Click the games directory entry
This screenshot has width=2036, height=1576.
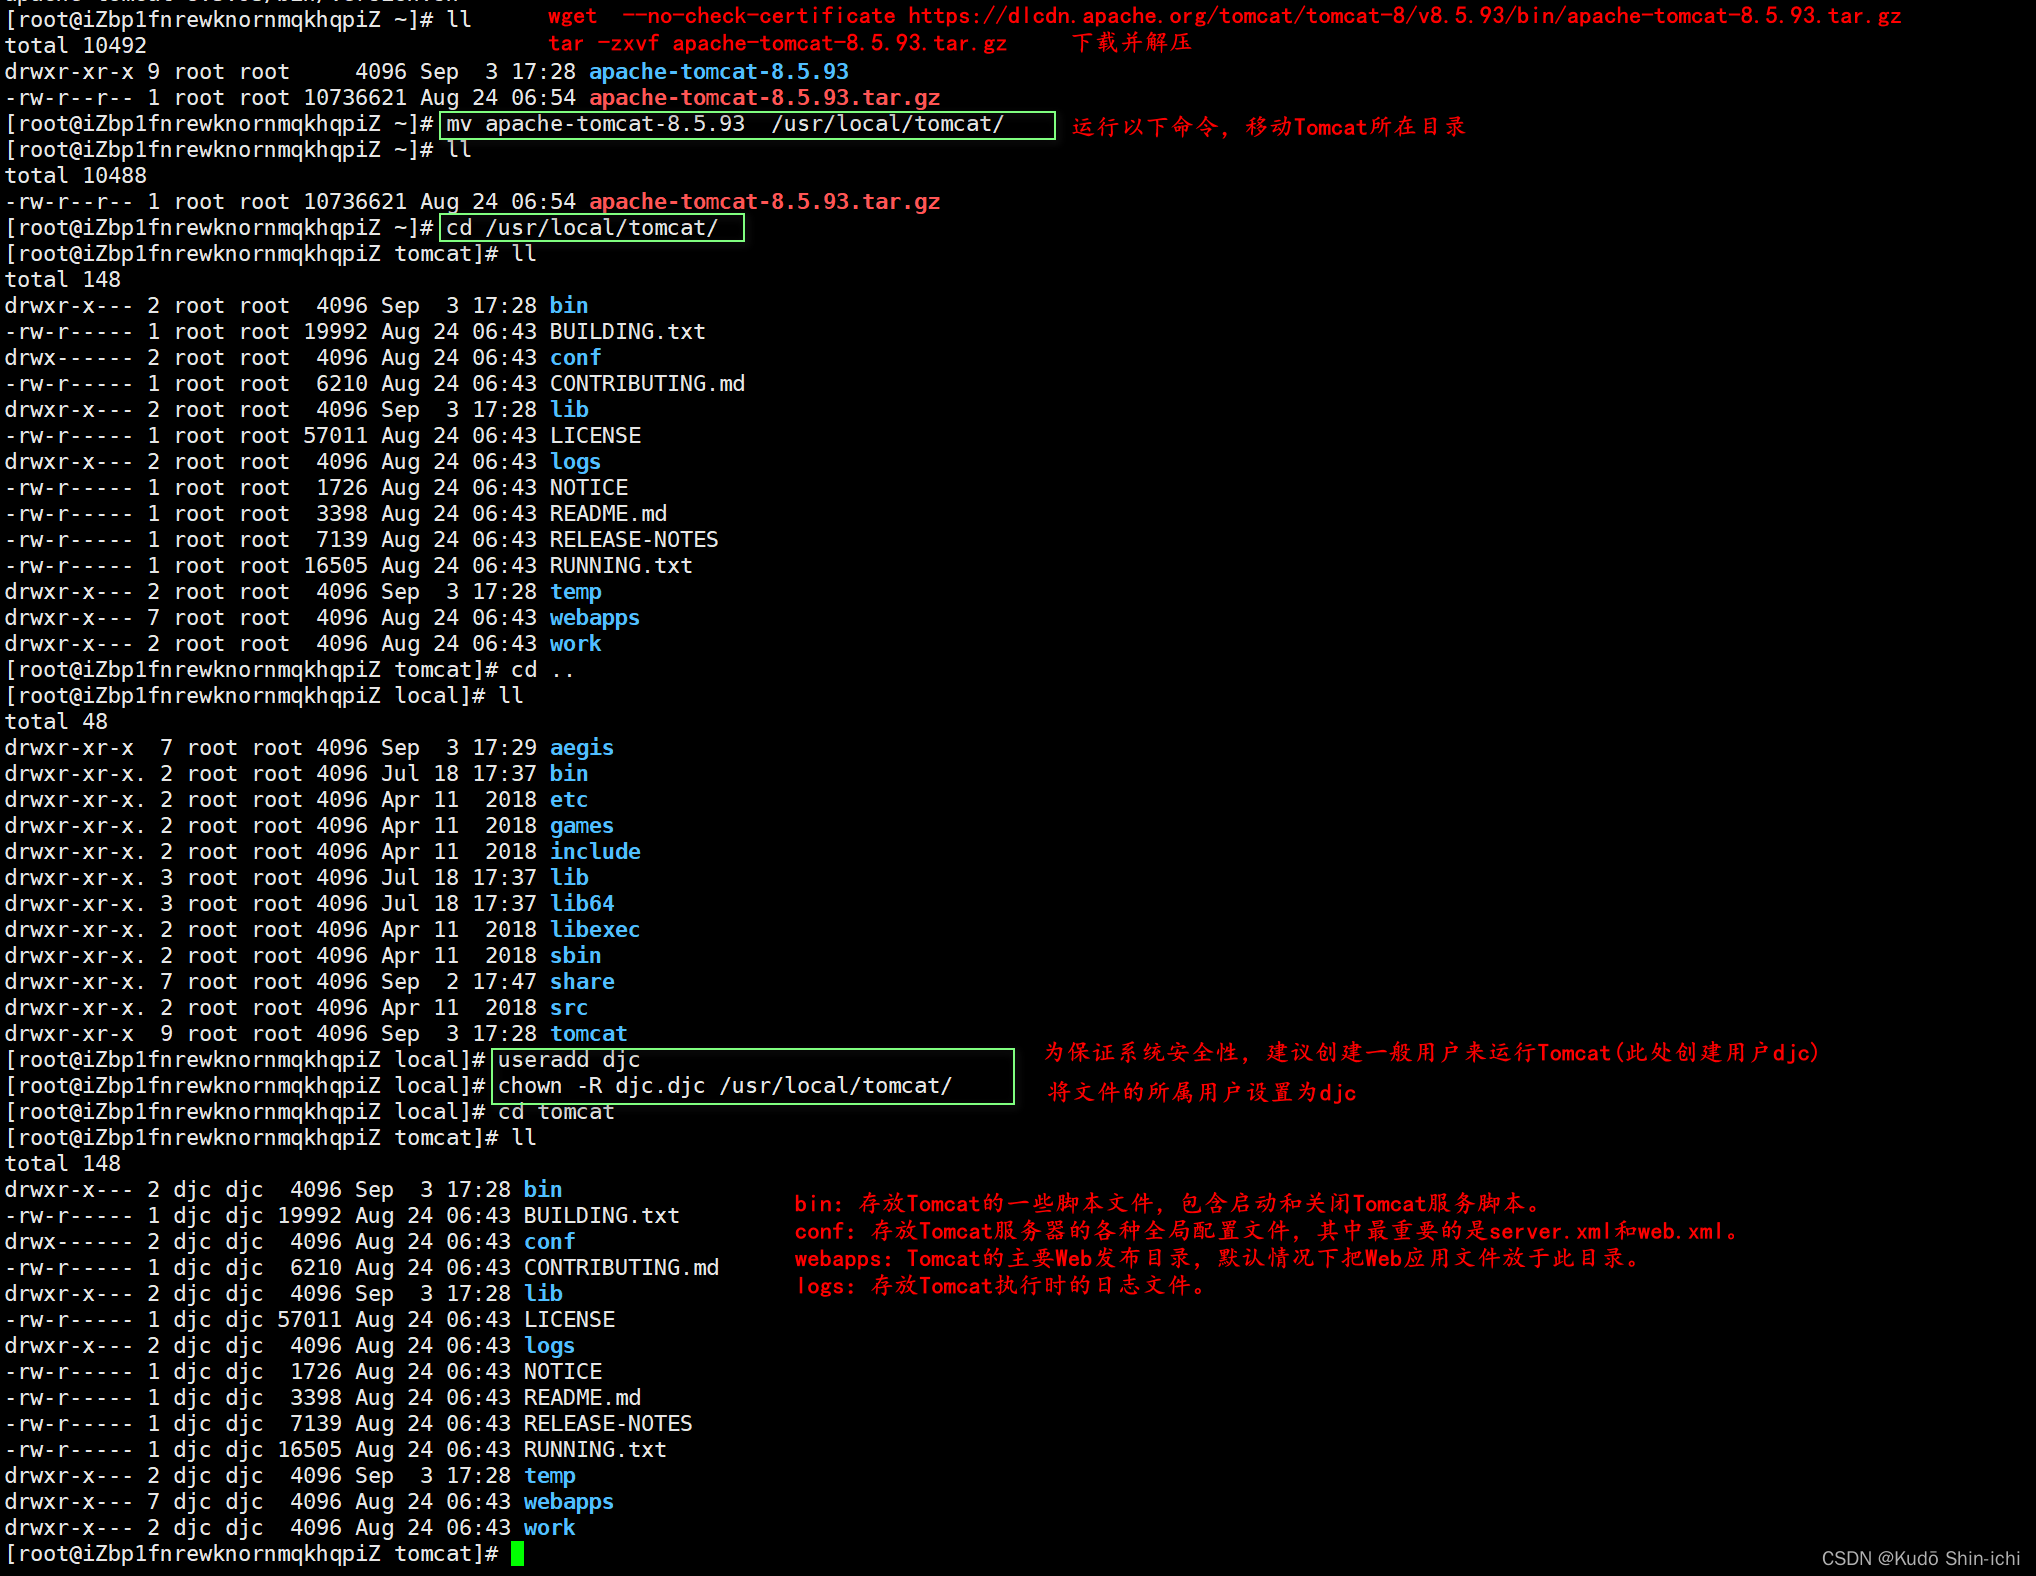[x=581, y=826]
